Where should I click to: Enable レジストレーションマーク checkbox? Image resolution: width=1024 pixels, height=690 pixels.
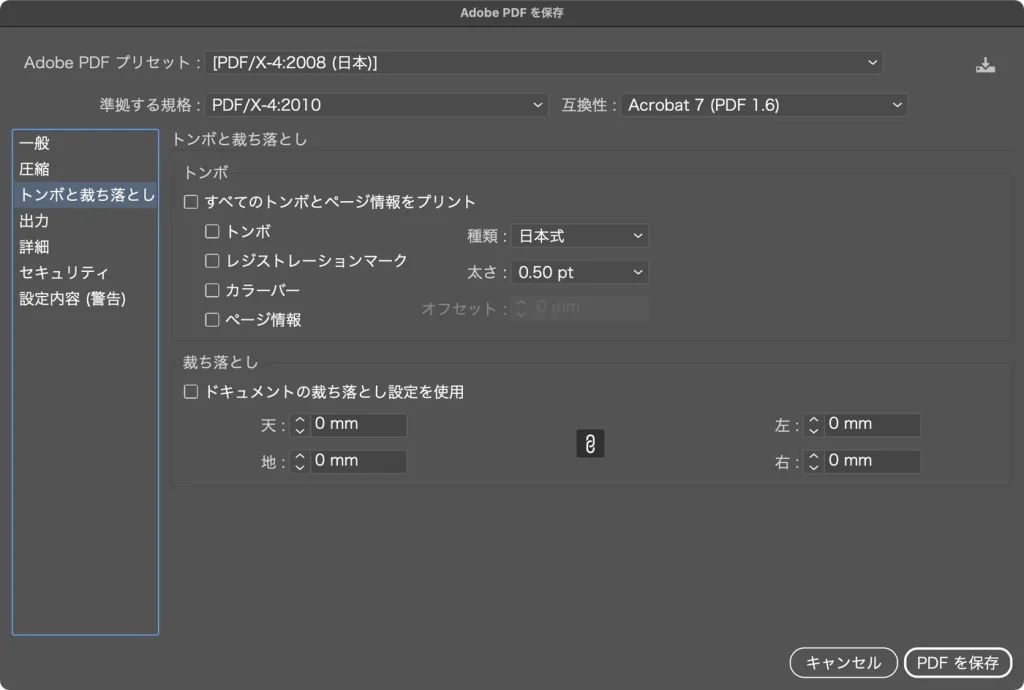pyautogui.click(x=212, y=260)
